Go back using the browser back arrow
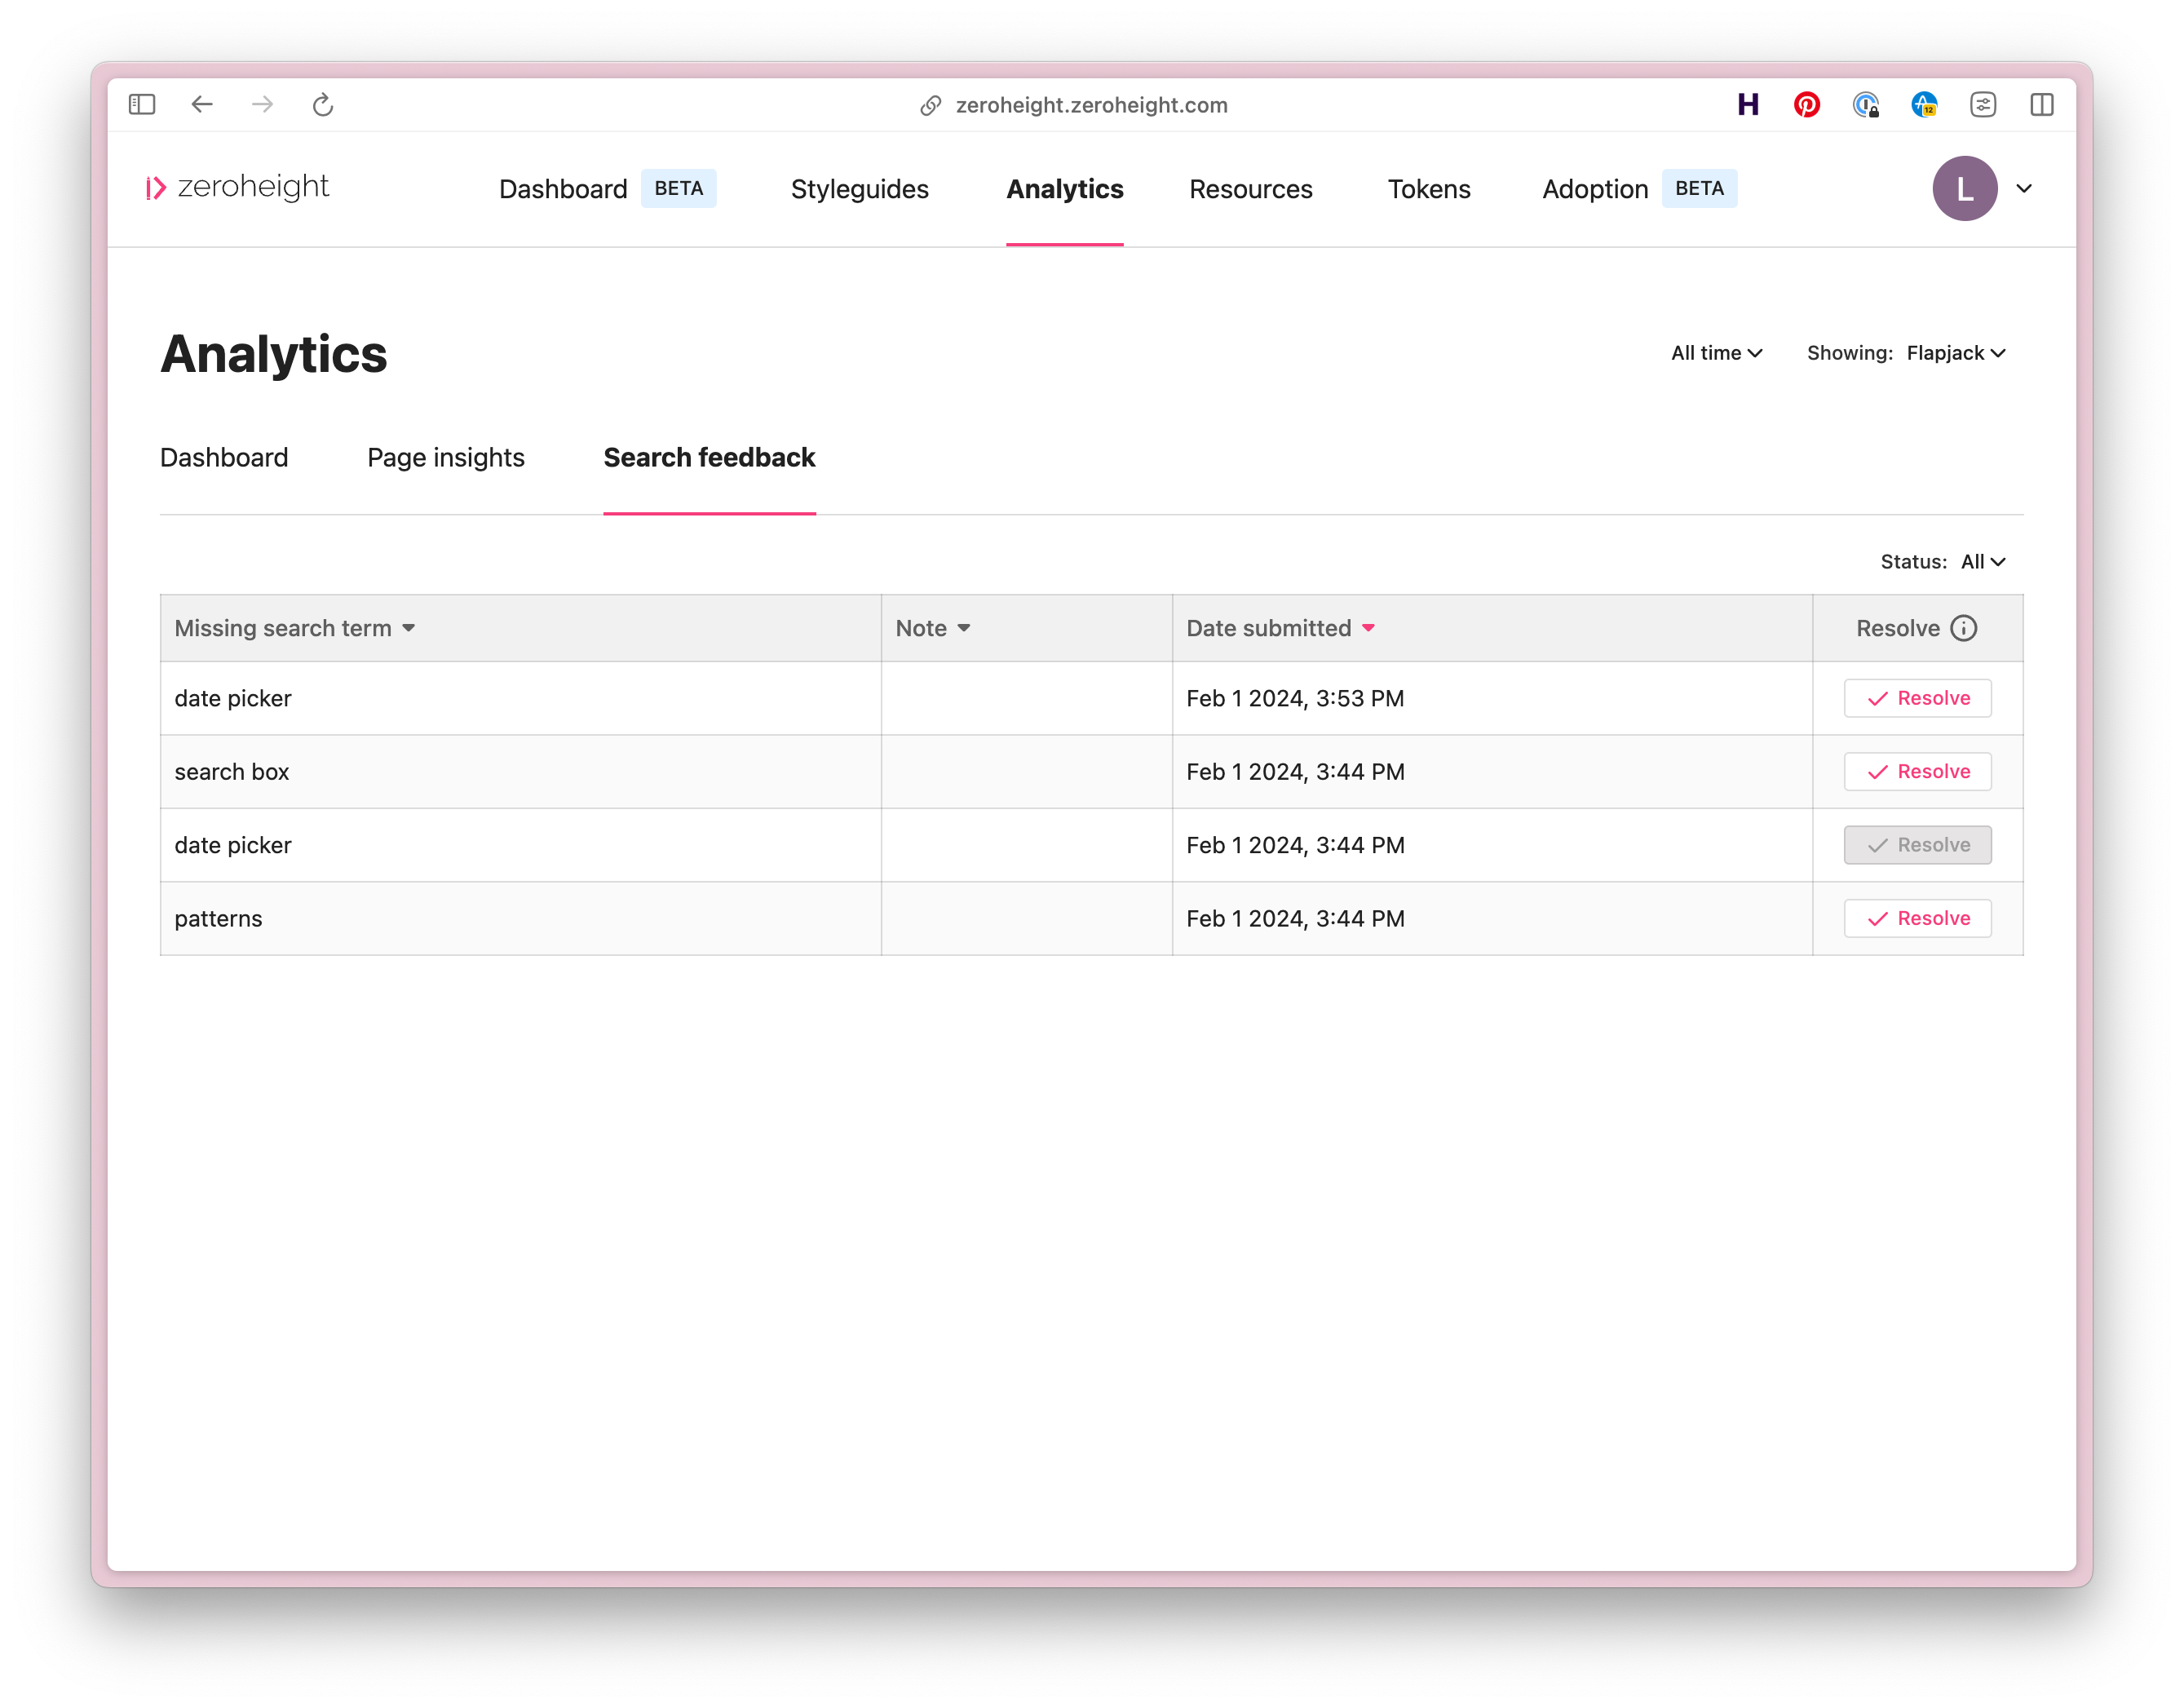 tap(202, 105)
